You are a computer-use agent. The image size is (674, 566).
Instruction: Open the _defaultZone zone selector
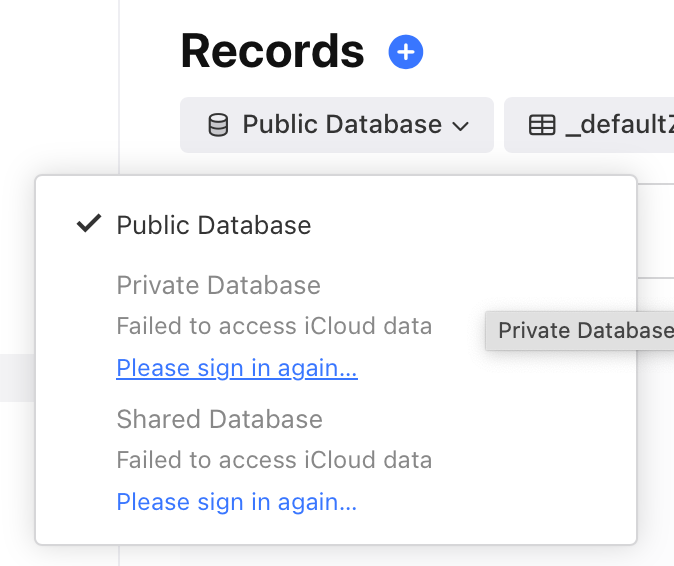point(589,125)
